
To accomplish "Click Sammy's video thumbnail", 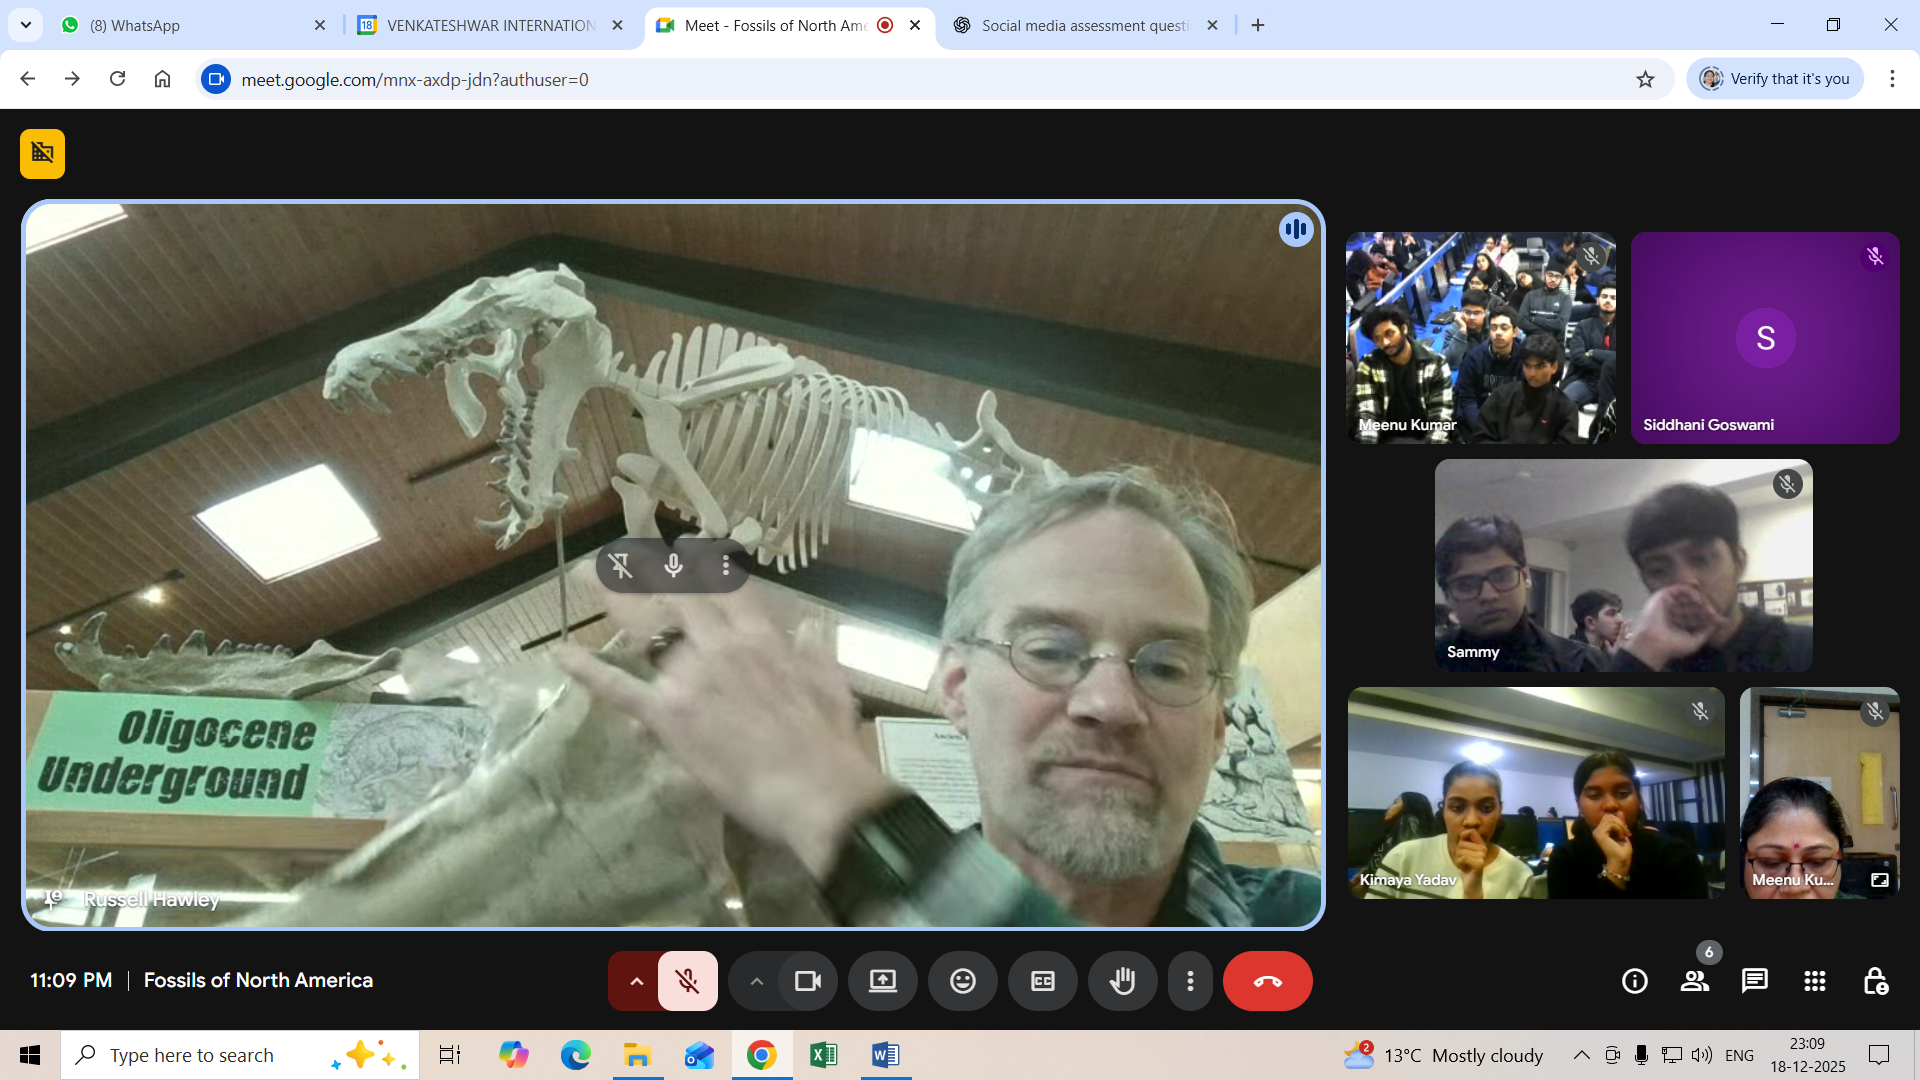I will pos(1622,565).
